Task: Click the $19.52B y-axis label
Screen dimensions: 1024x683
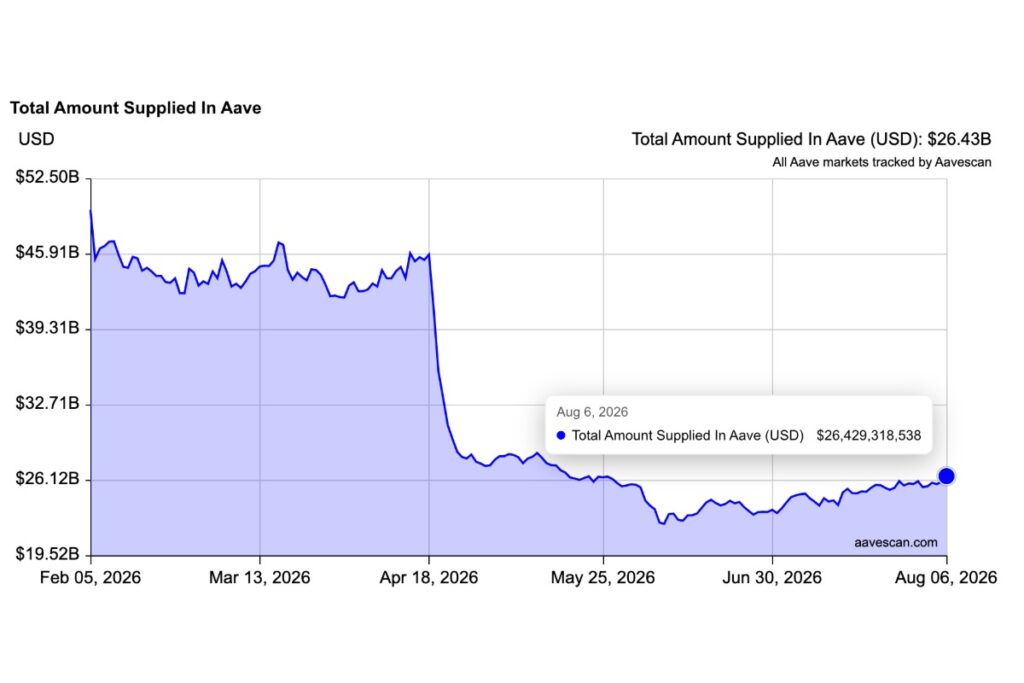Action: (48, 554)
